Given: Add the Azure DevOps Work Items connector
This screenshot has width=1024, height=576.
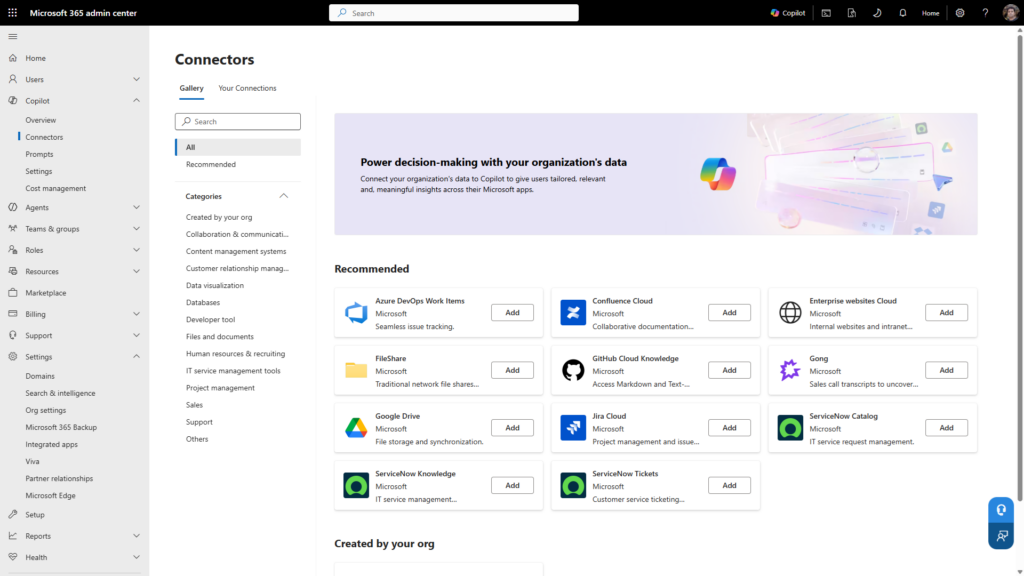Looking at the screenshot, I should 512,313.
